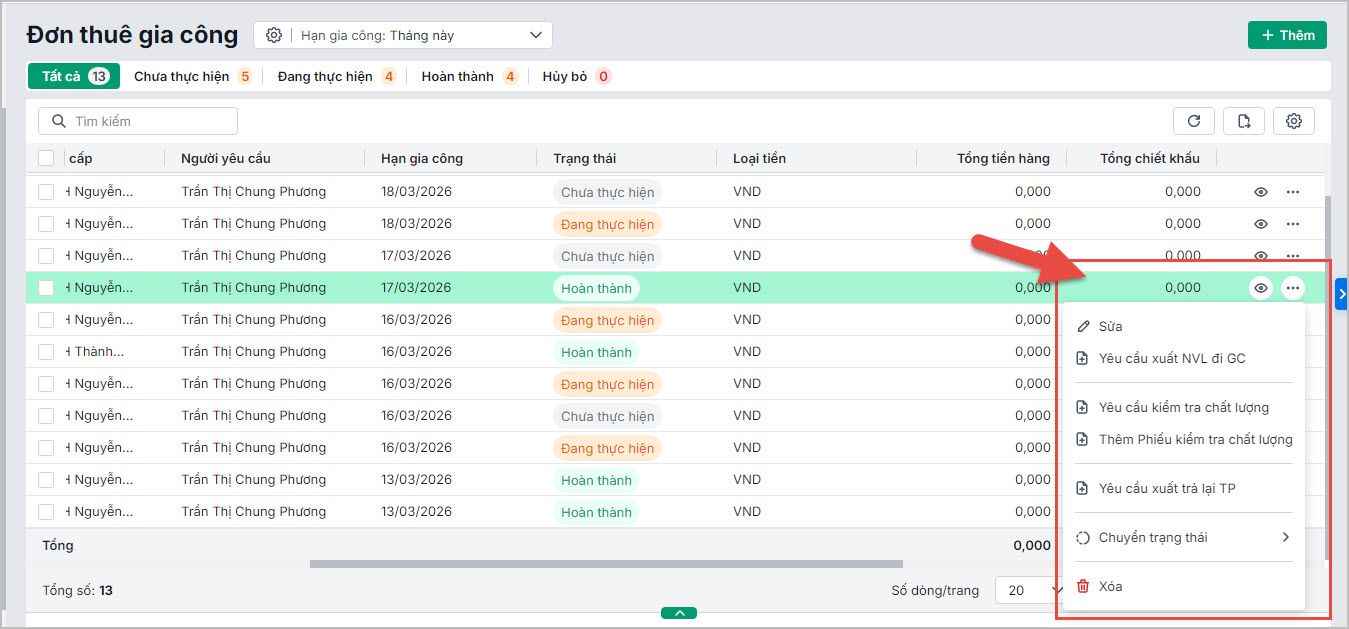Click the red trash Xóa icon
This screenshot has width=1349, height=629.
1082,587
